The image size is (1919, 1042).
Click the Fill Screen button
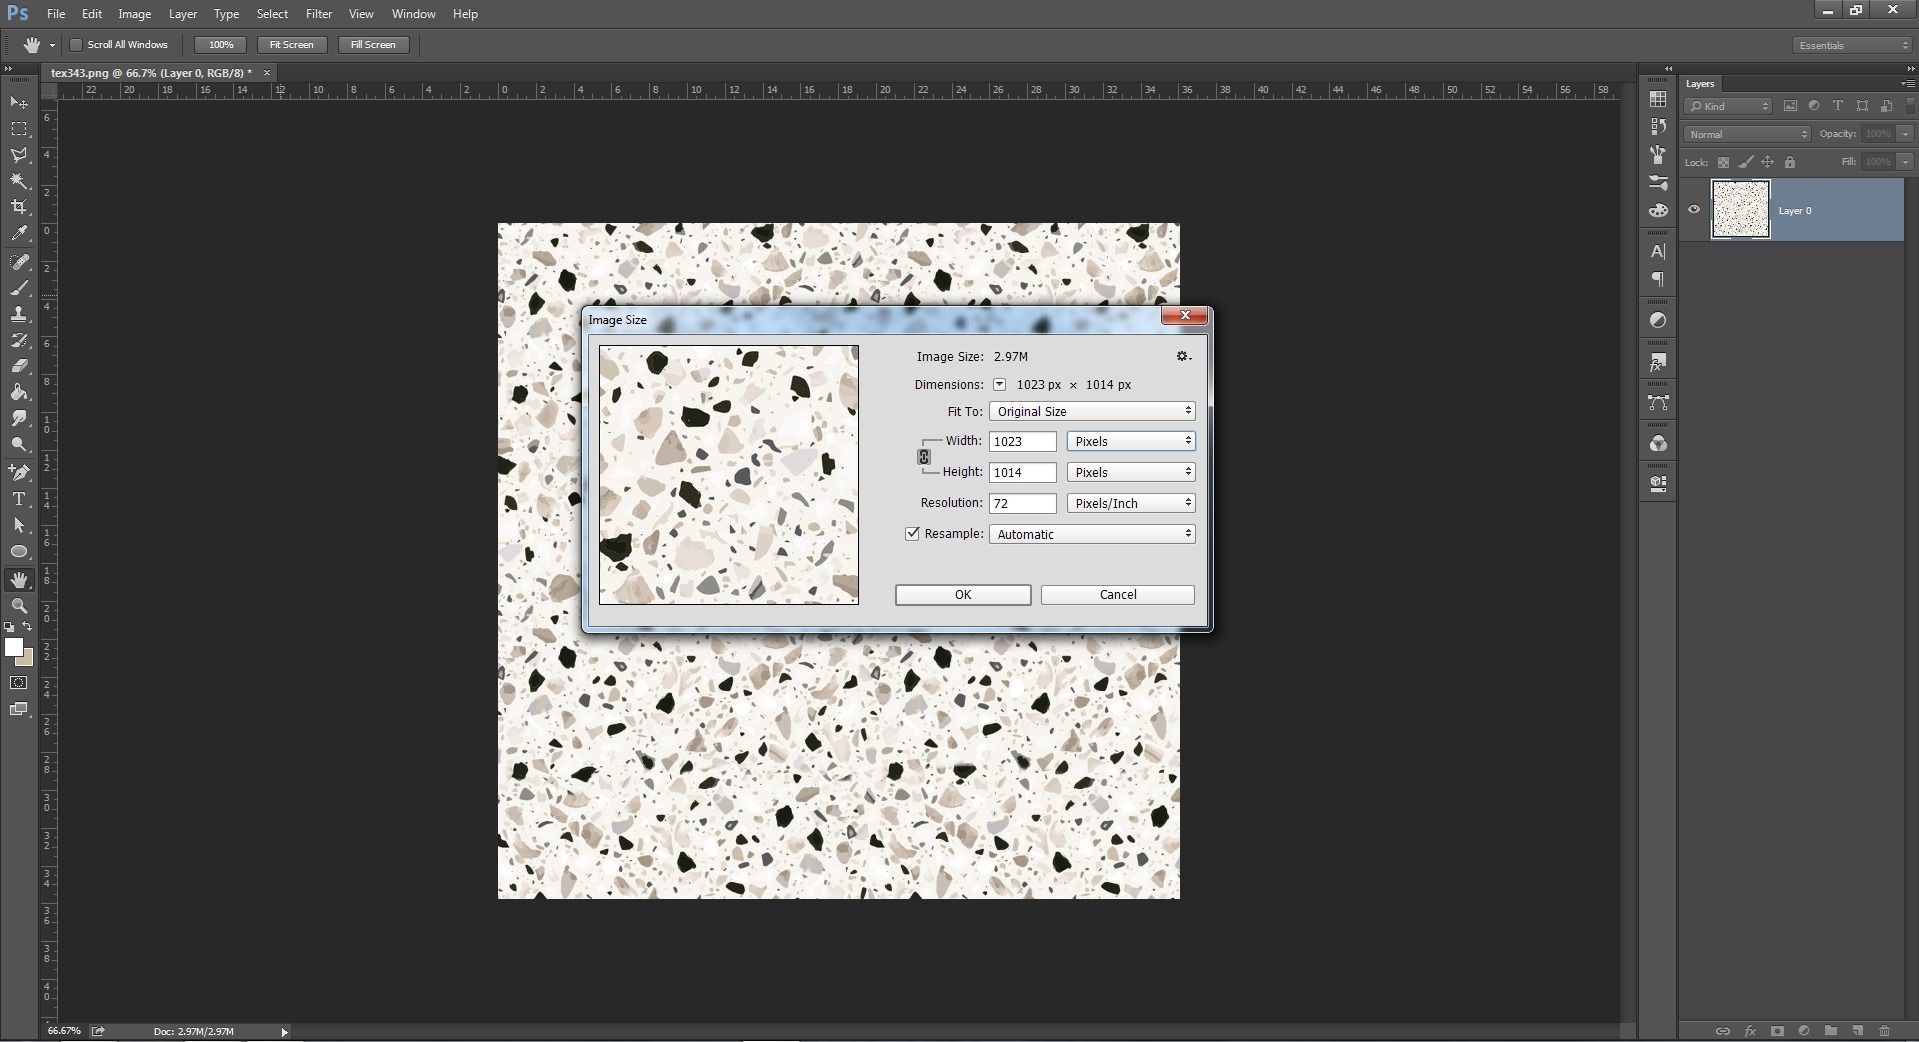click(373, 45)
